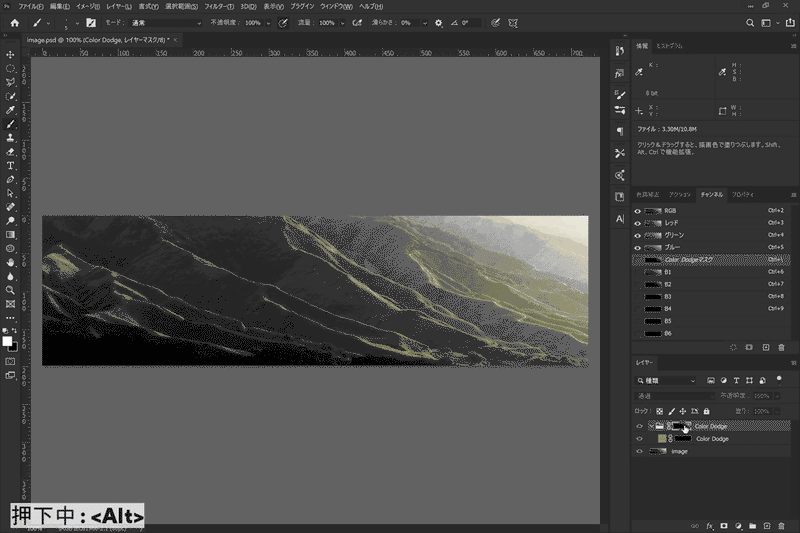The height and width of the screenshot is (533, 800).
Task: Select the Polygonal Lasso tool
Action: click(10, 82)
